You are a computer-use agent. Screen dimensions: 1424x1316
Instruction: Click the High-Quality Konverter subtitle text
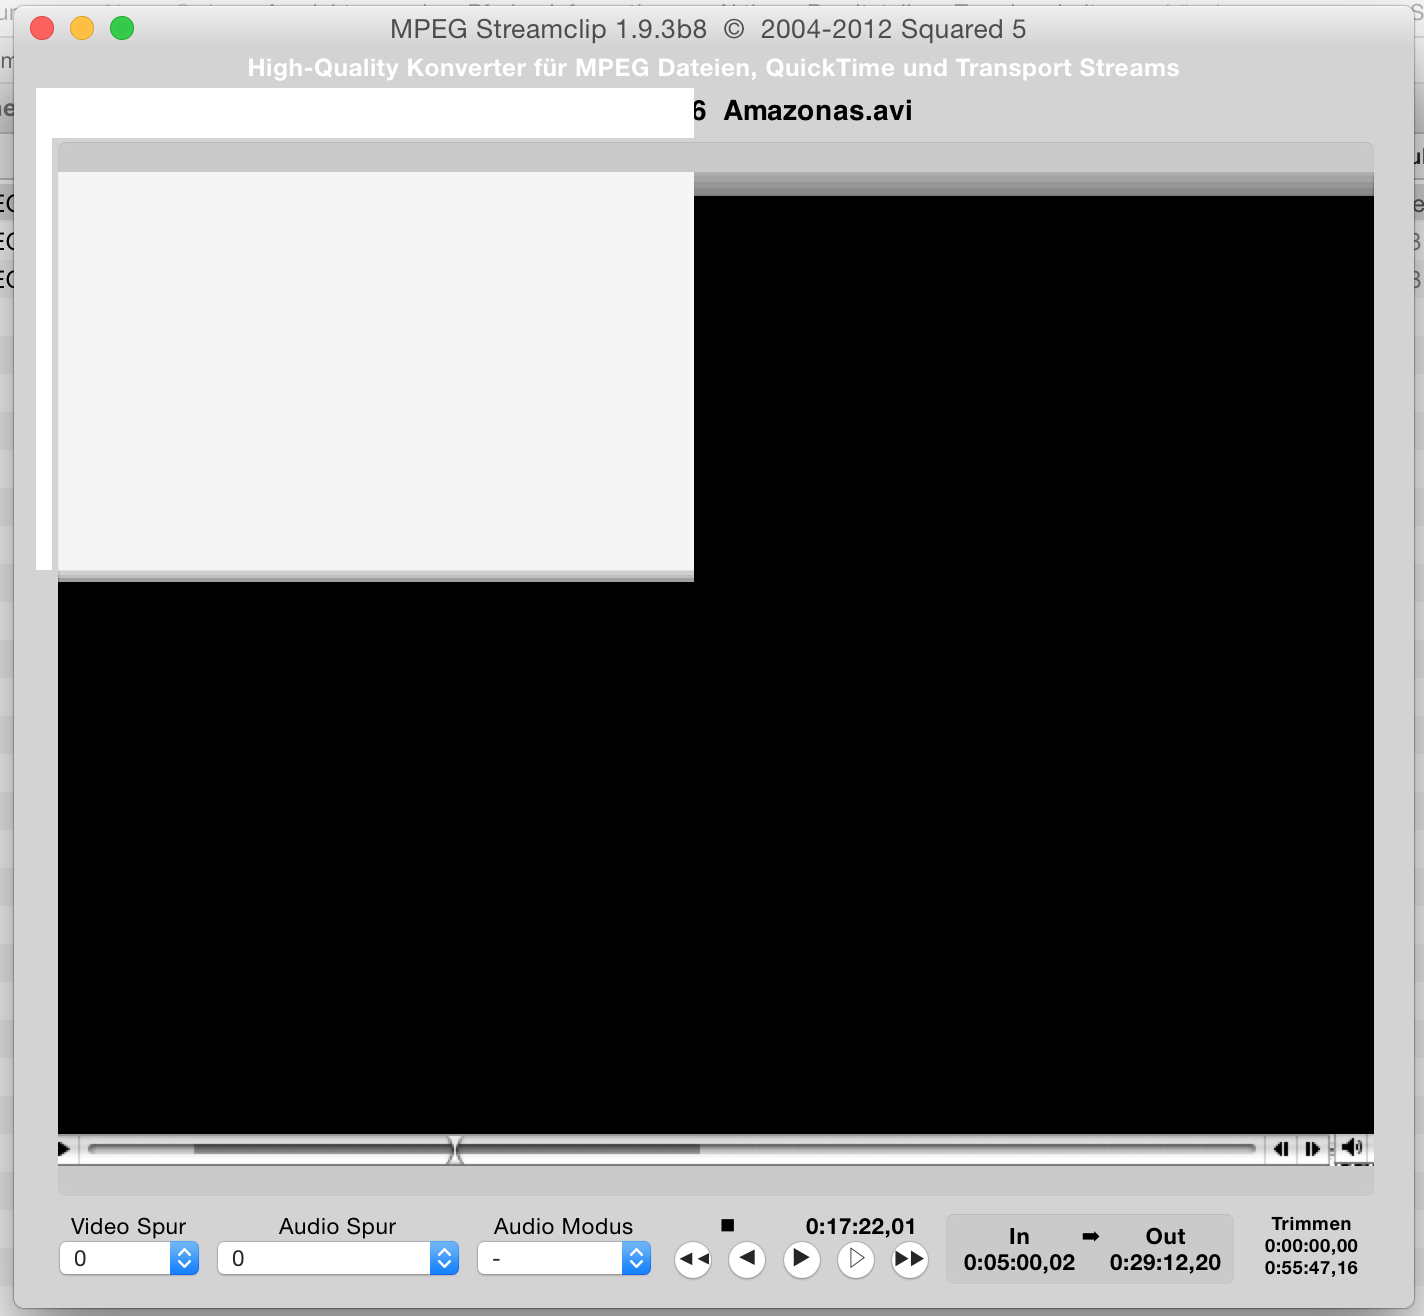tap(713, 68)
